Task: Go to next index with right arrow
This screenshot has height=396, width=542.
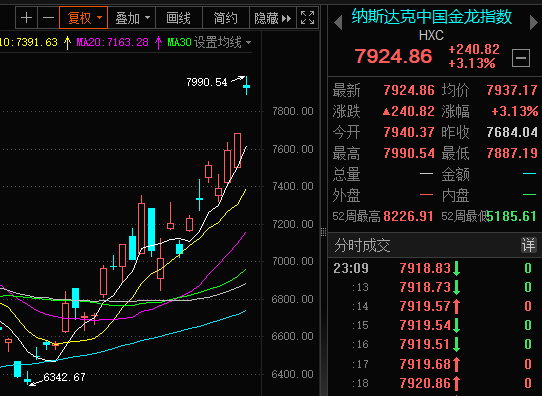Action: [x=534, y=23]
